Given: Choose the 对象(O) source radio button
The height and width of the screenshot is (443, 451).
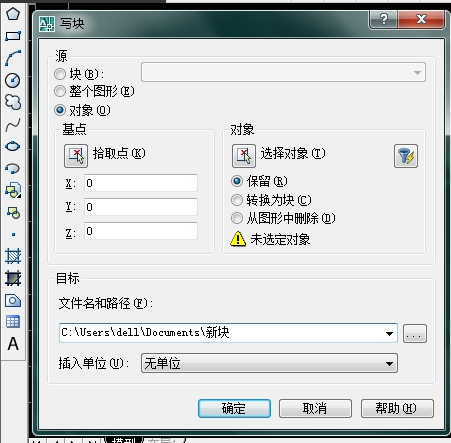Looking at the screenshot, I should (60, 110).
